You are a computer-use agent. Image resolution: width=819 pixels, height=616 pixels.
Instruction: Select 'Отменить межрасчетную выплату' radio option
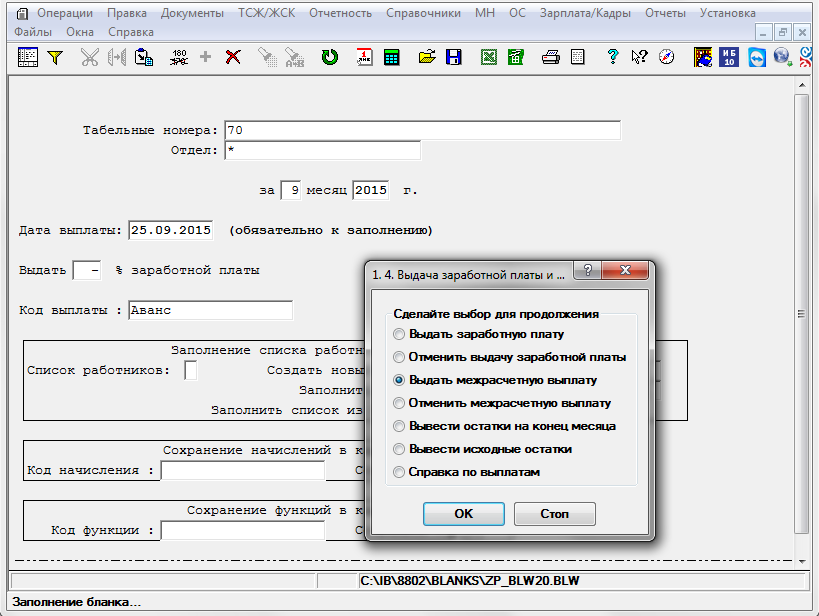click(400, 403)
